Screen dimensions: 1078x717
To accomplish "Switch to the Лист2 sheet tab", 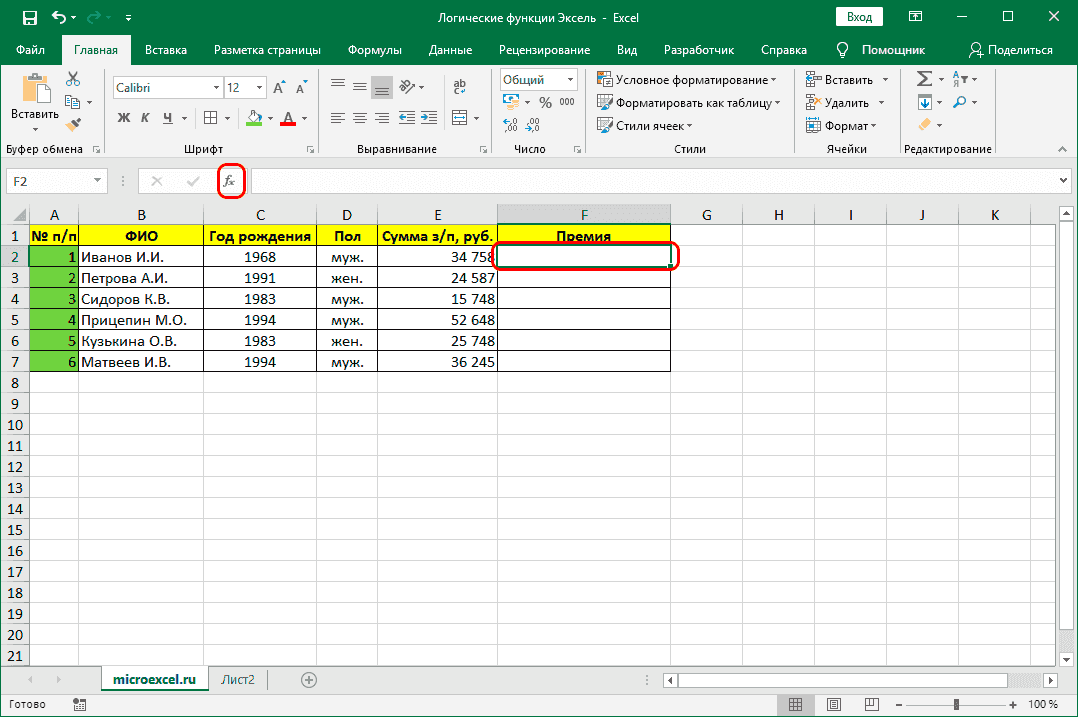I will point(238,680).
